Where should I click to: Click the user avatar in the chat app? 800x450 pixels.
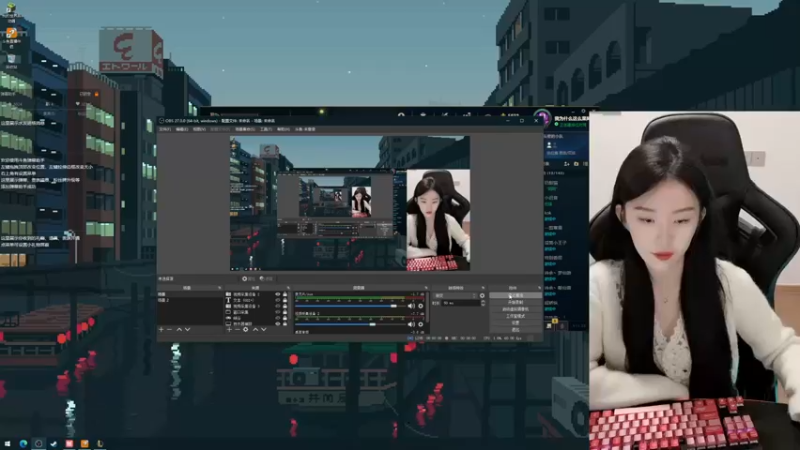click(x=542, y=117)
